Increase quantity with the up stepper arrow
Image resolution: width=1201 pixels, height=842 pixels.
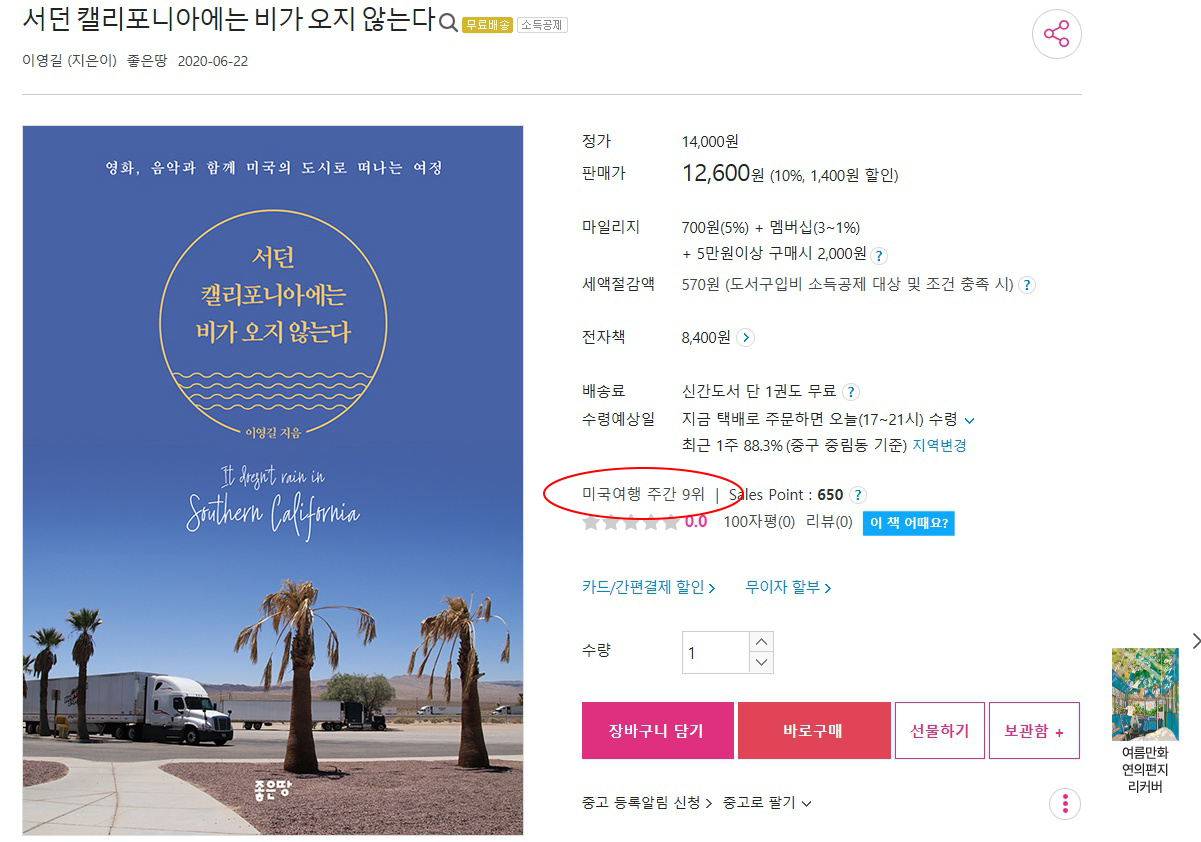[762, 642]
